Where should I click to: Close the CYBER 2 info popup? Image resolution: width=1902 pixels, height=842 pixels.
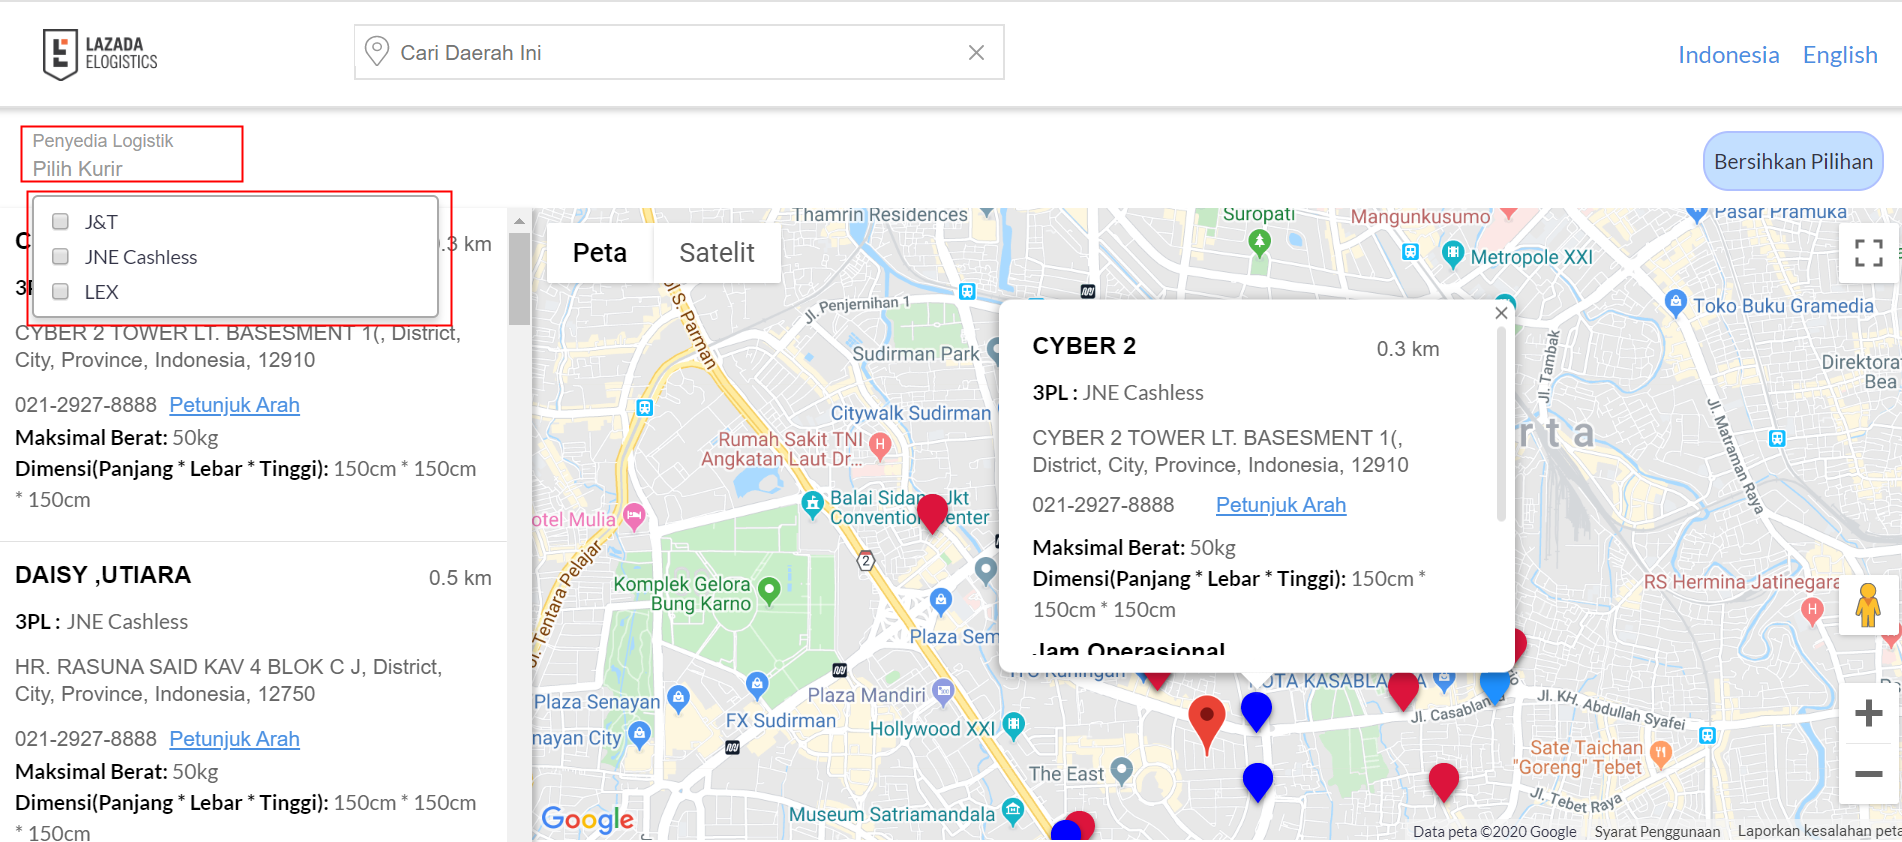[1500, 313]
